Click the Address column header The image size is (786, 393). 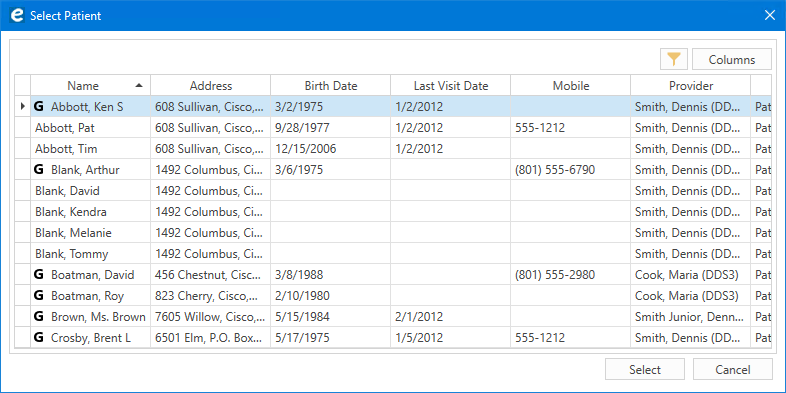(211, 86)
